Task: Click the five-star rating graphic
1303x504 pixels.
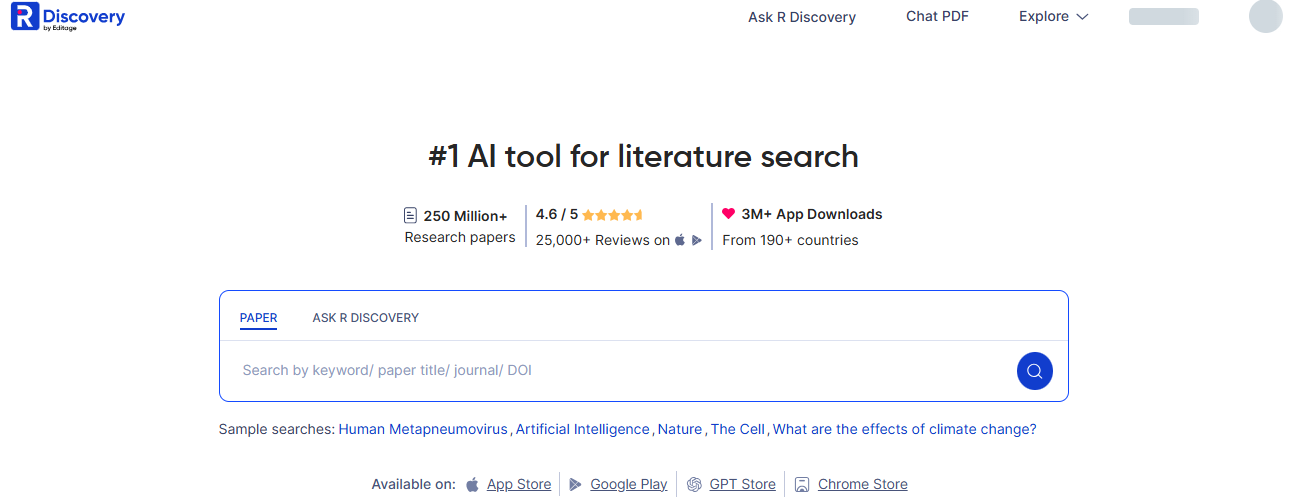Action: click(x=613, y=215)
